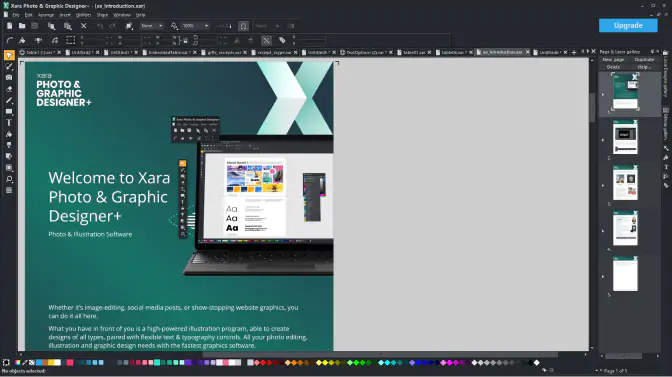
Task: Switch to the EmbeddedTable.xar document tab
Action: click(168, 52)
